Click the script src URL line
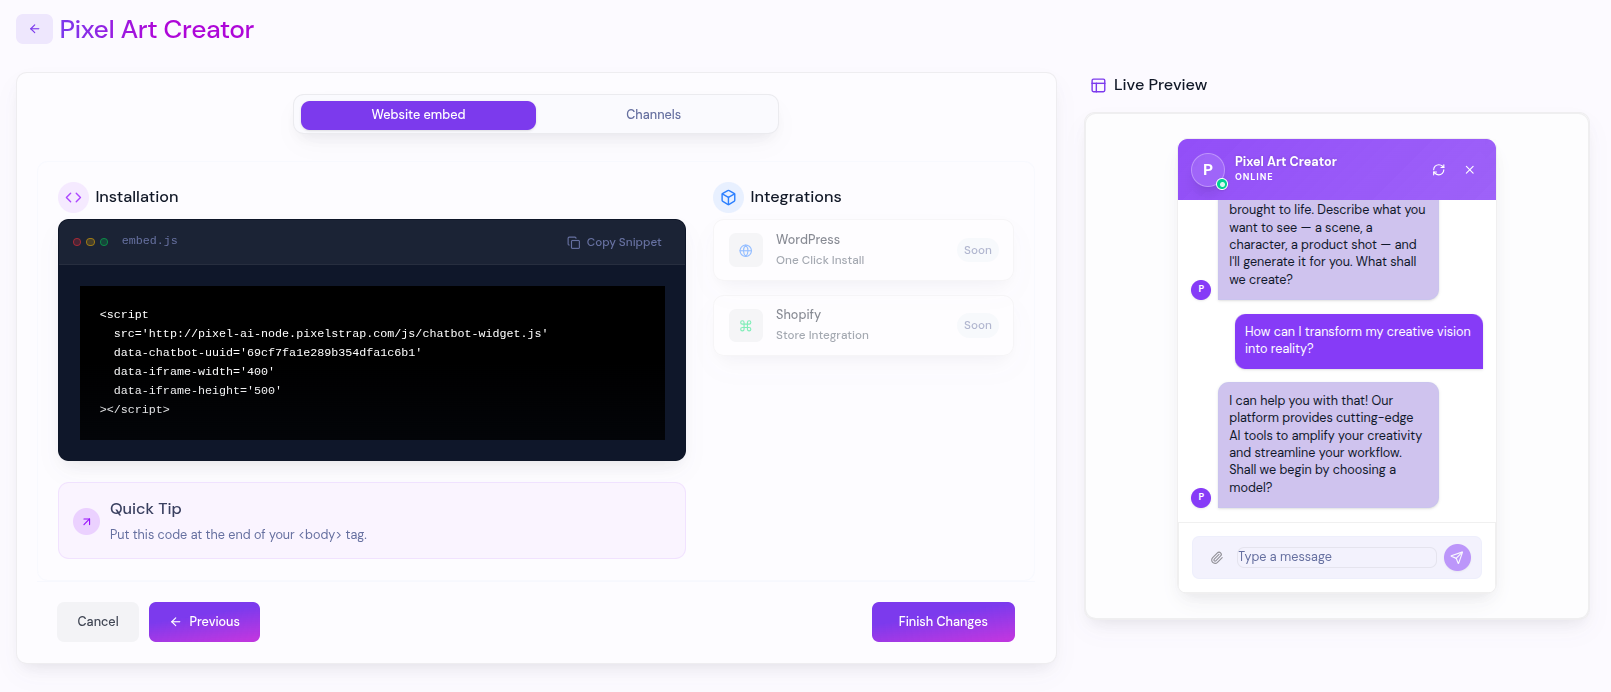The width and height of the screenshot is (1611, 692). click(331, 334)
